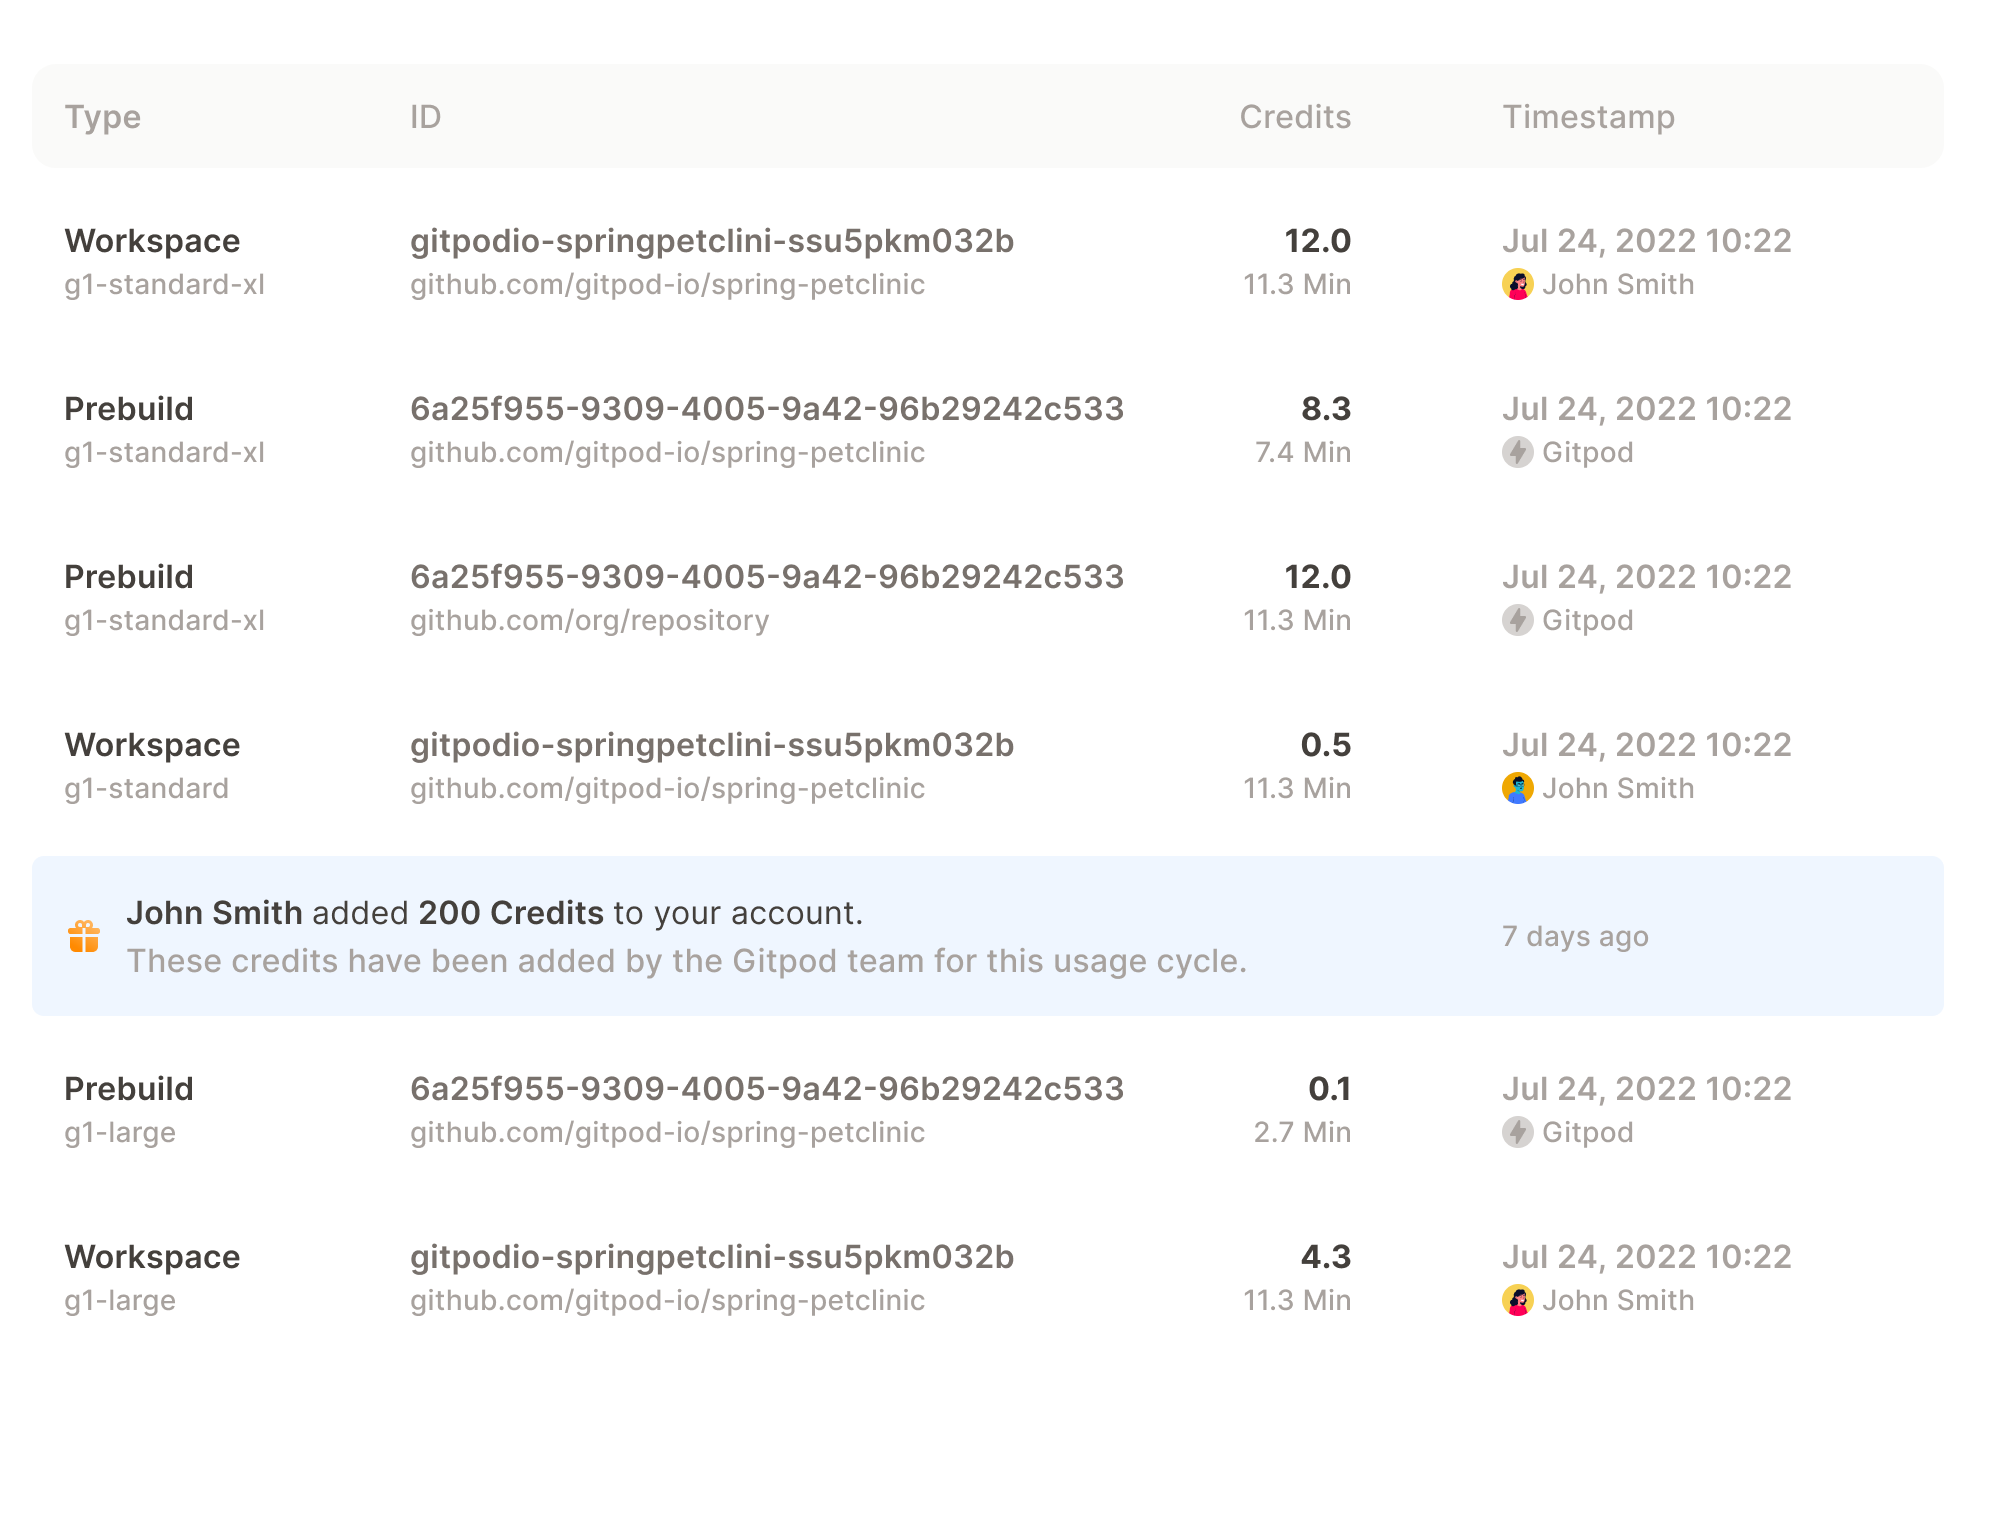The height and width of the screenshot is (1520, 1990).
Task: Click repository URL in the 0.1 credits row
Action: coord(668,1133)
